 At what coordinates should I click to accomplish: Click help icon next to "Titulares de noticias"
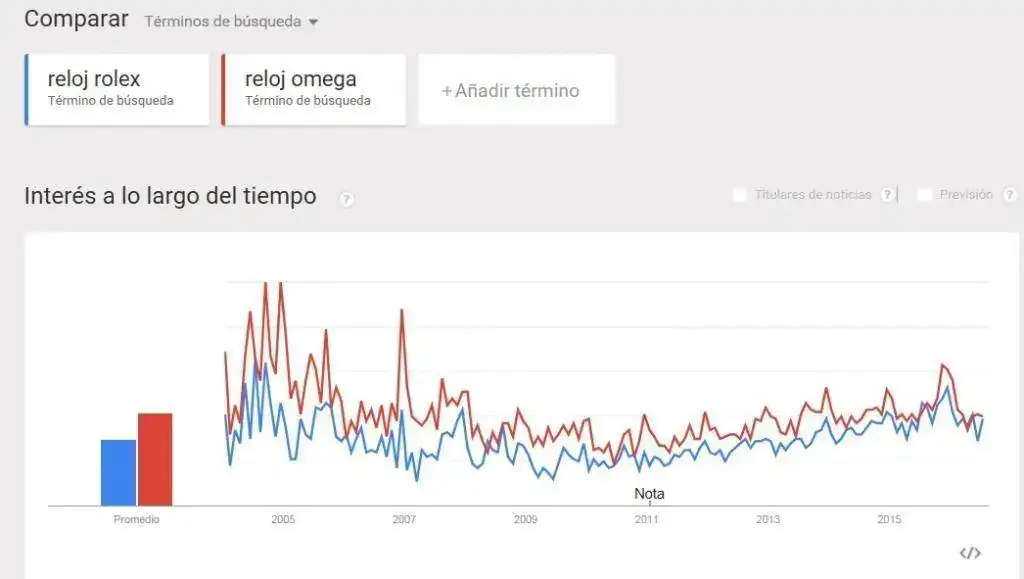888,195
